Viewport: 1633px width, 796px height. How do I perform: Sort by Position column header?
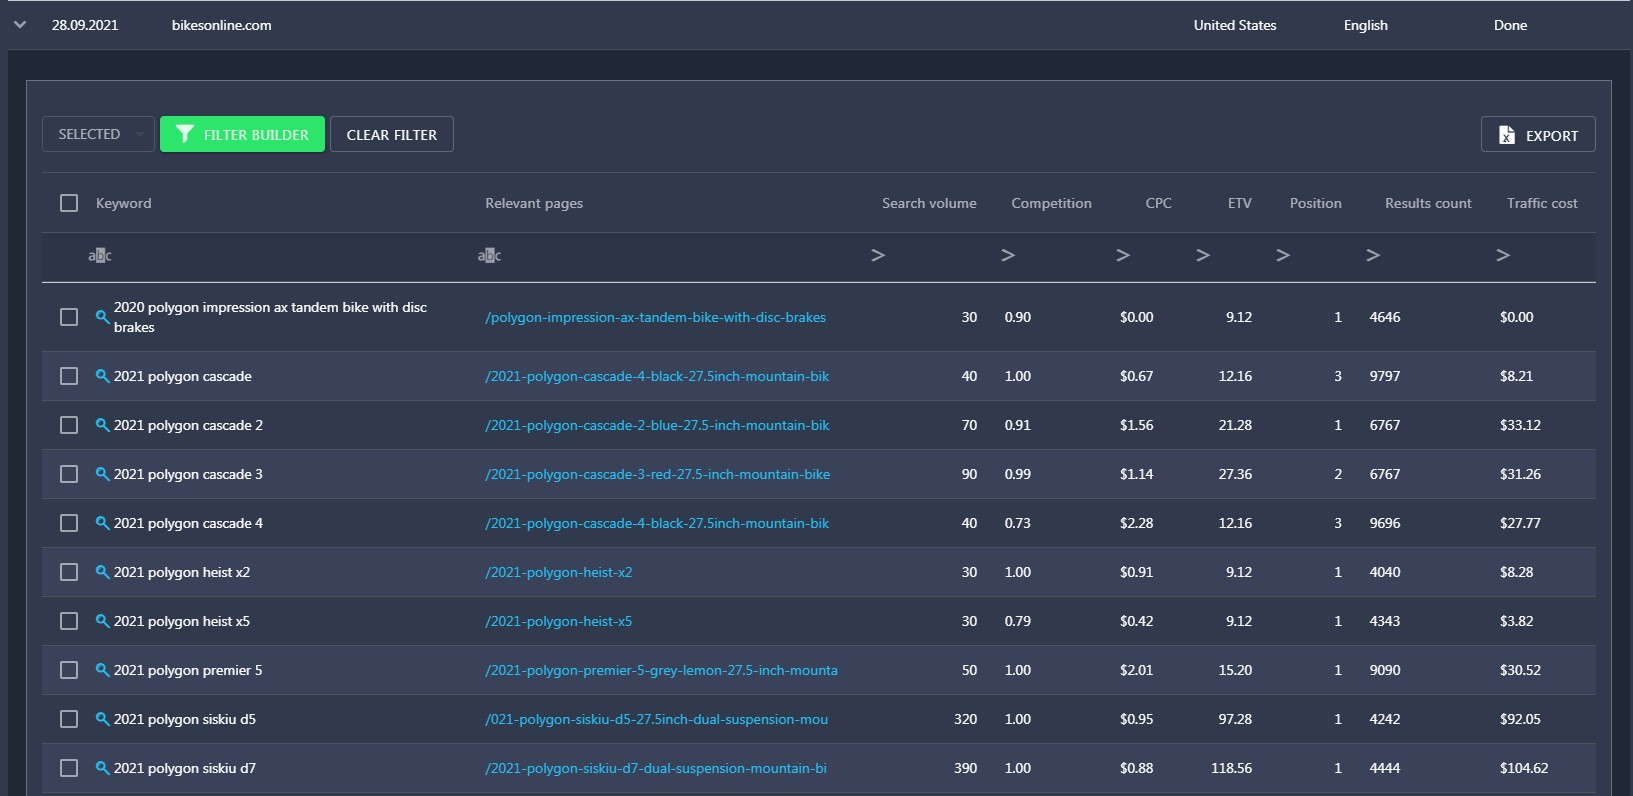click(x=1316, y=203)
